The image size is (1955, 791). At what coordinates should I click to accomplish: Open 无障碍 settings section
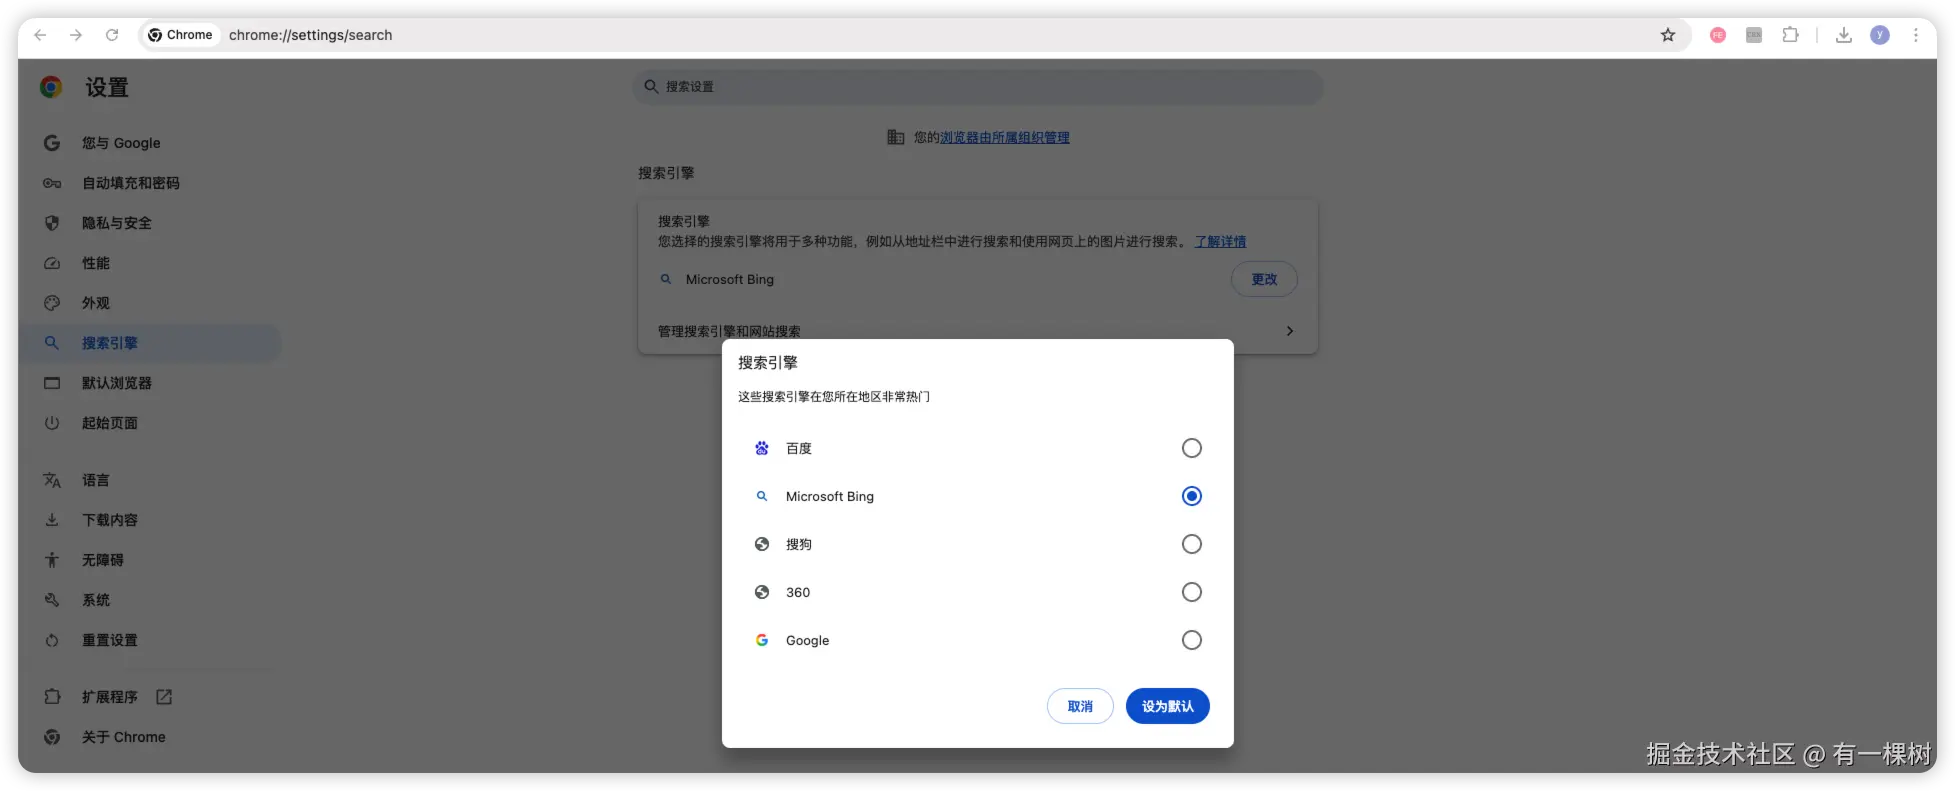point(150,560)
